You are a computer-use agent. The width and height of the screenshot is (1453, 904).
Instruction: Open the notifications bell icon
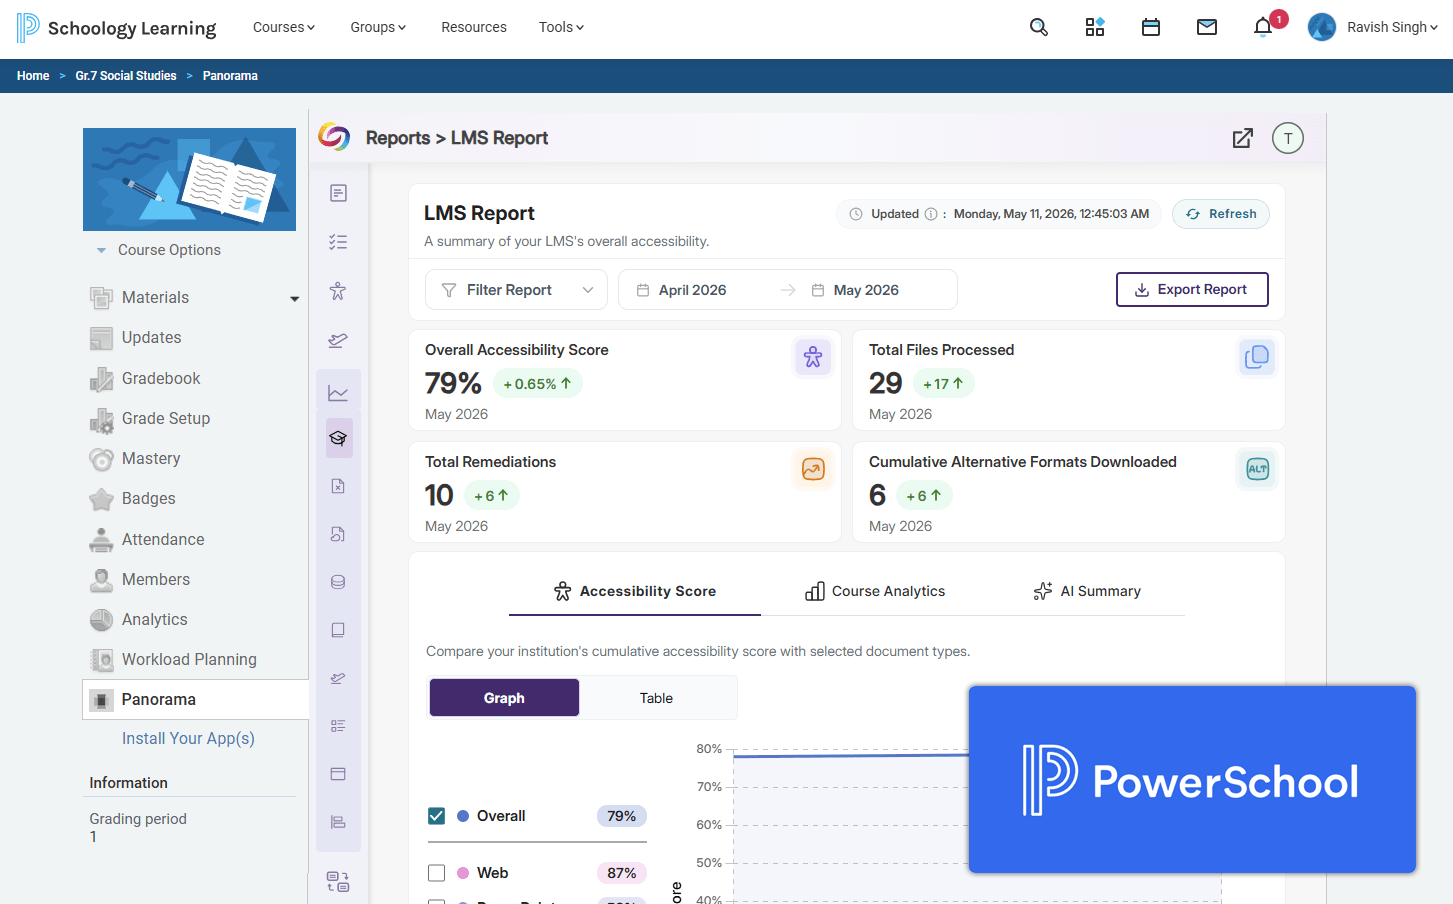1263,27
